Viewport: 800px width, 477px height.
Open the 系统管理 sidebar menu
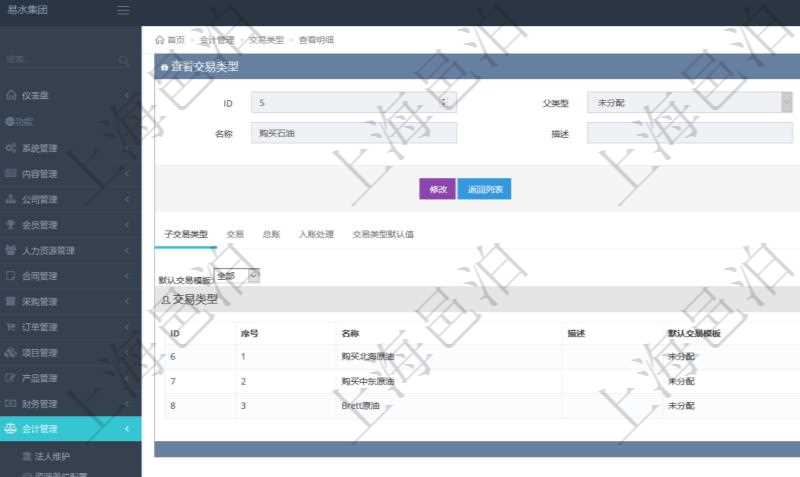coord(70,148)
